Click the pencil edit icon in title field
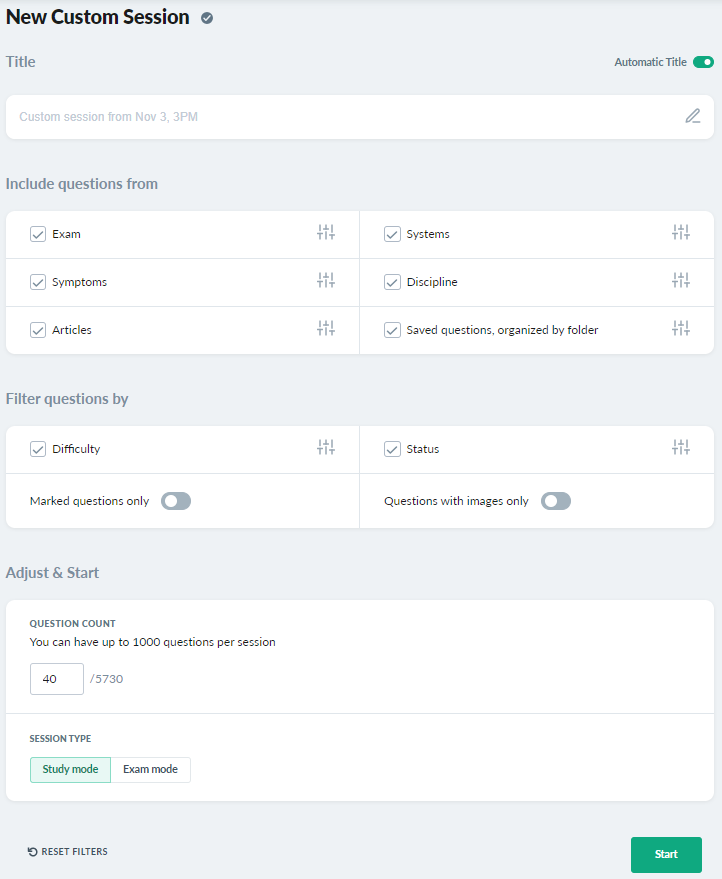Image resolution: width=722 pixels, height=879 pixels. 693,116
